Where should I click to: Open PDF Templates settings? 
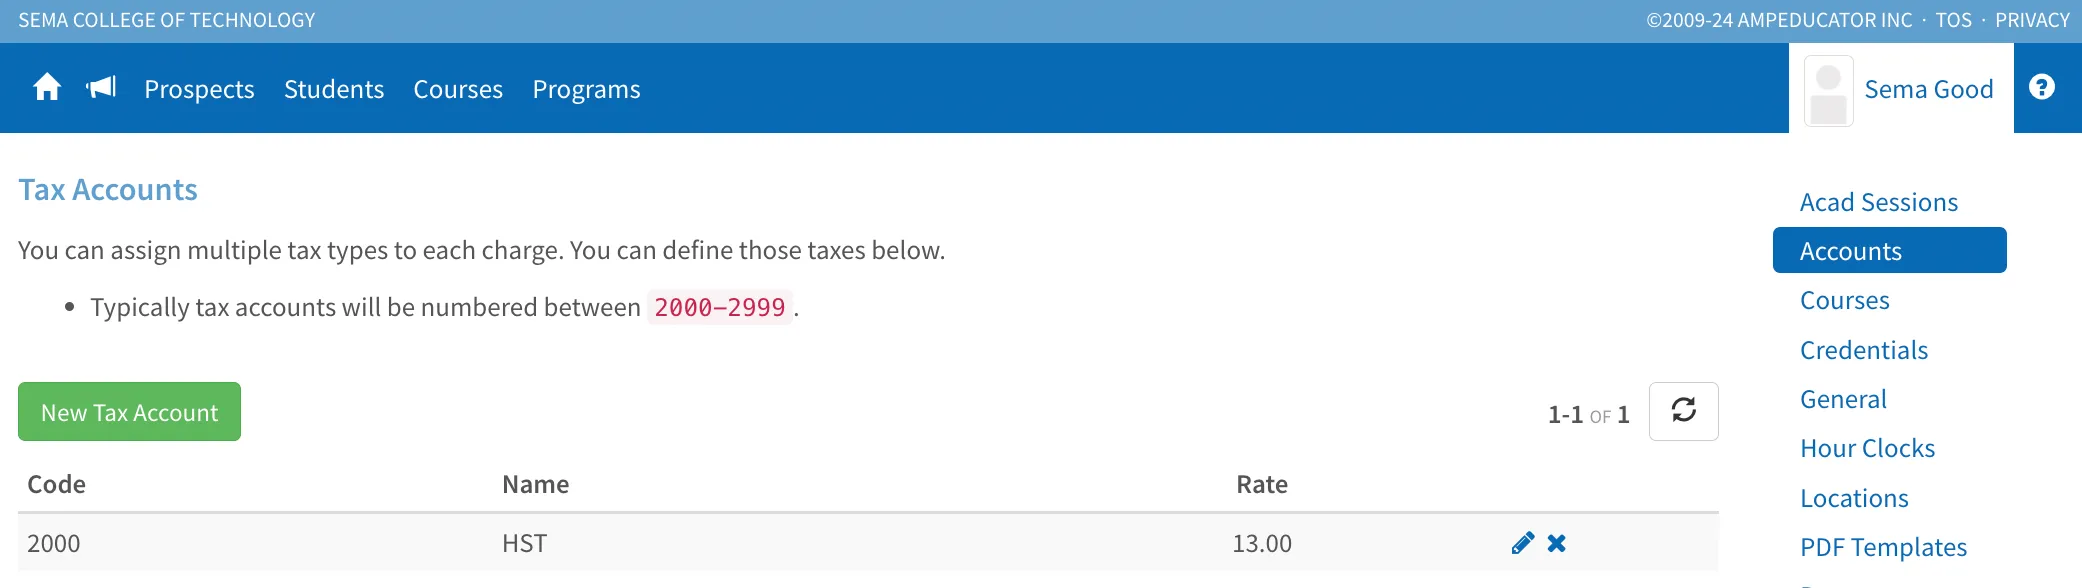[1883, 547]
